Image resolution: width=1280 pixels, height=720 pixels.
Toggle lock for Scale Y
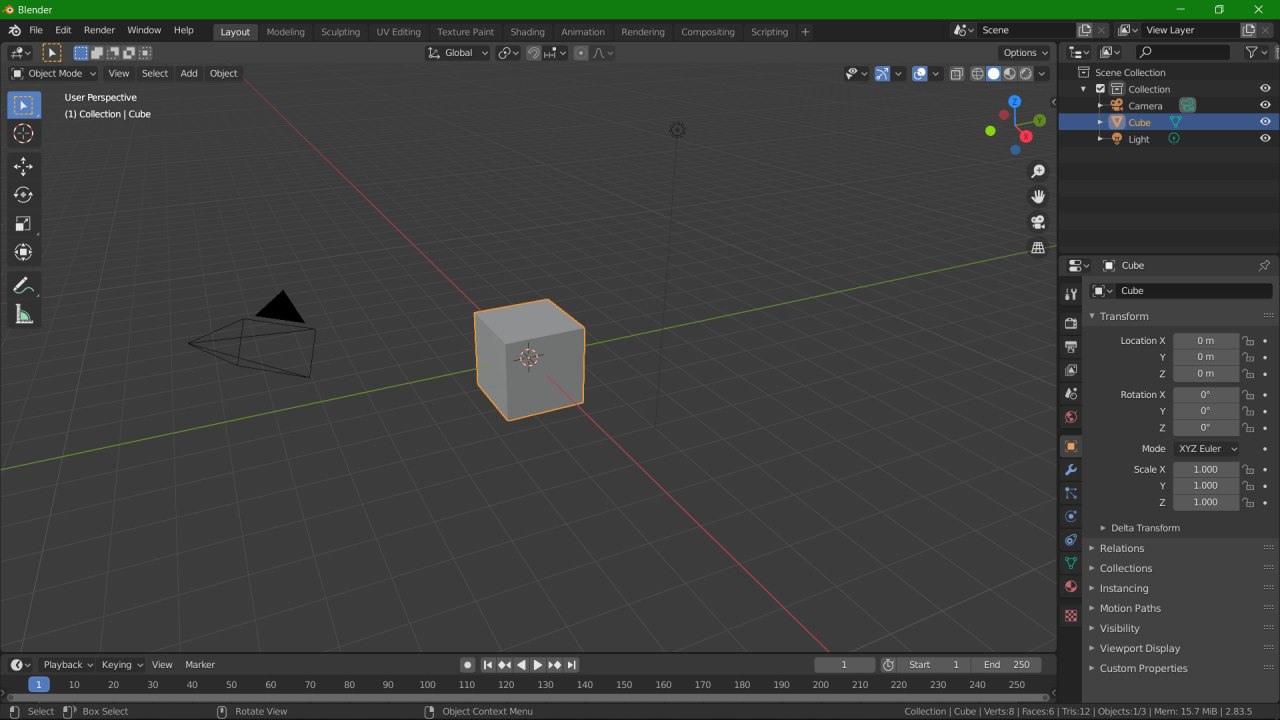coord(1248,486)
